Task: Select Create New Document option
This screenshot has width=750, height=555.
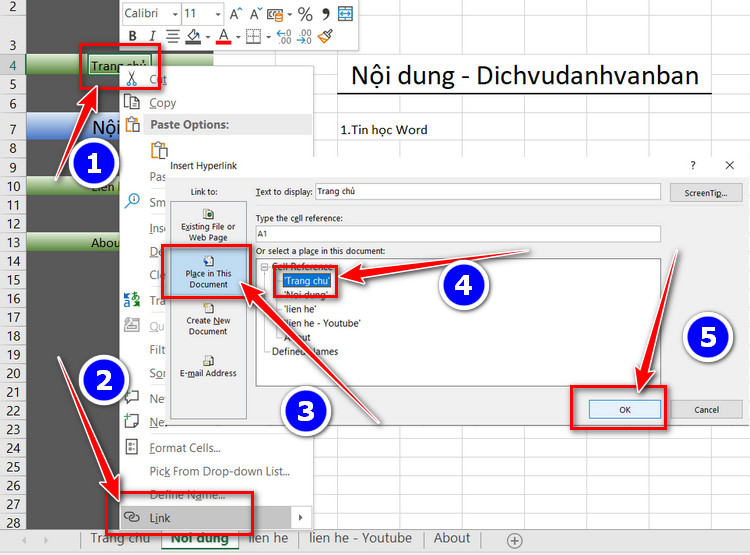Action: [208, 319]
